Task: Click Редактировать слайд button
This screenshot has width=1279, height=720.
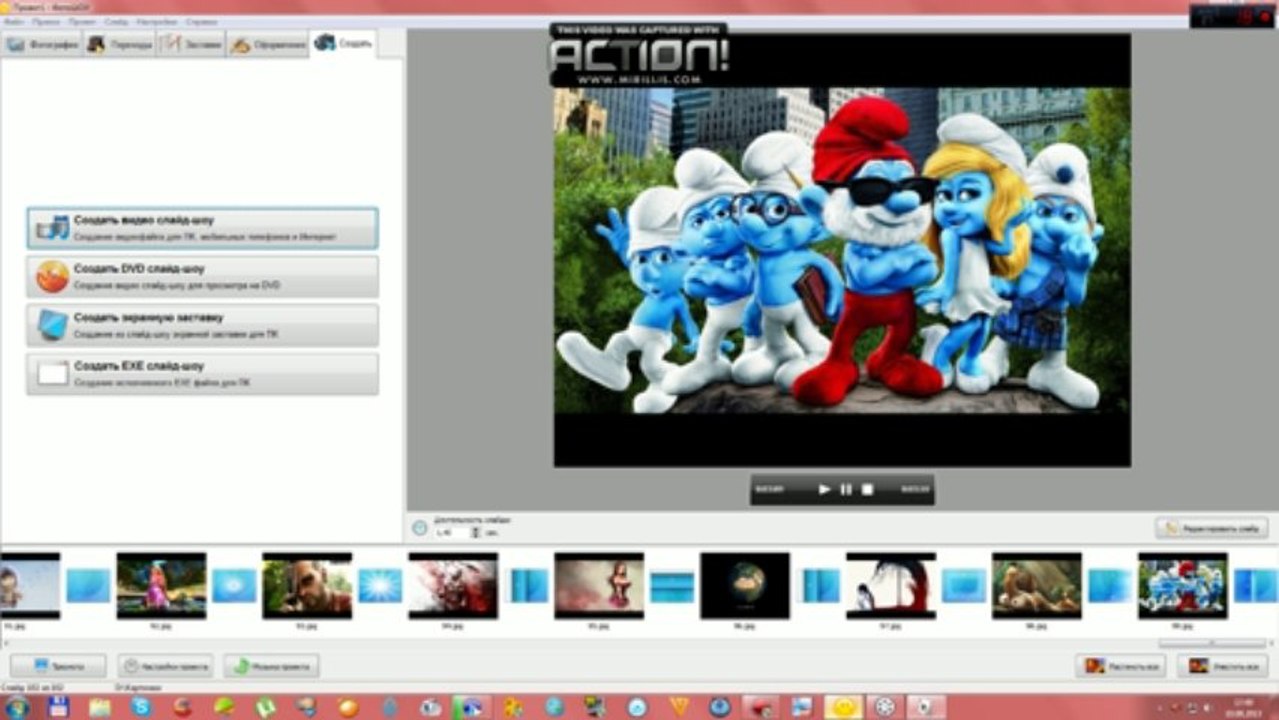Action: [x=1212, y=528]
